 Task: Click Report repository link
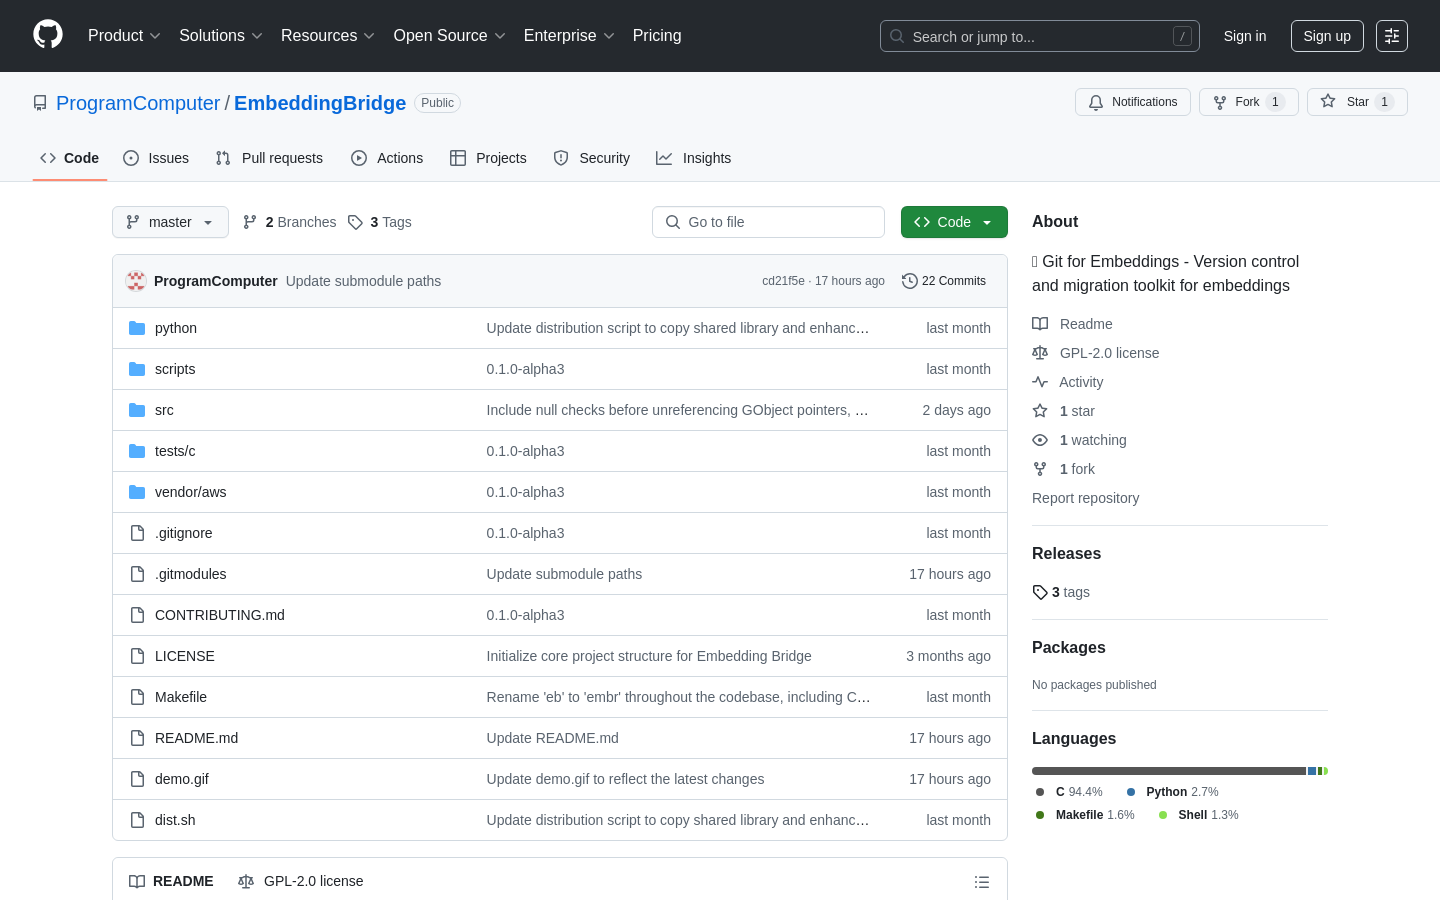point(1085,498)
